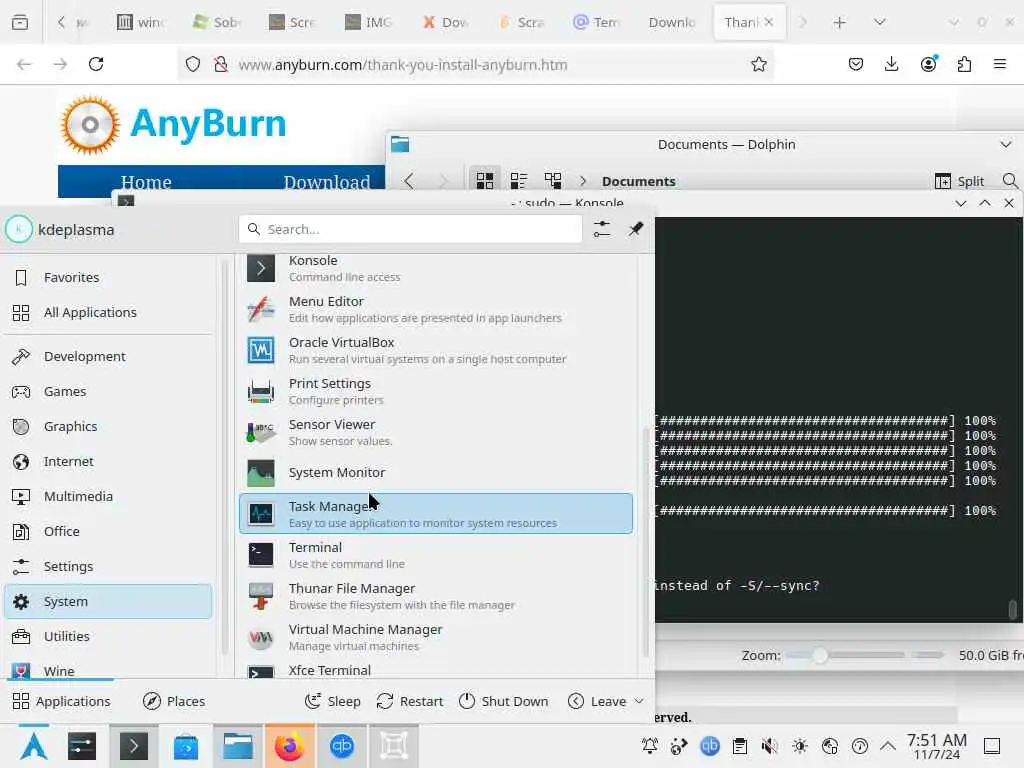Open Firefox downloads panel

tap(891, 64)
